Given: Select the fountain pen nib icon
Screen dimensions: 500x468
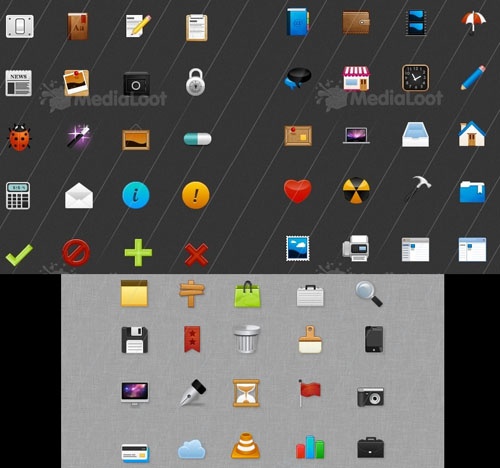Looking at the screenshot, I should pos(193,393).
